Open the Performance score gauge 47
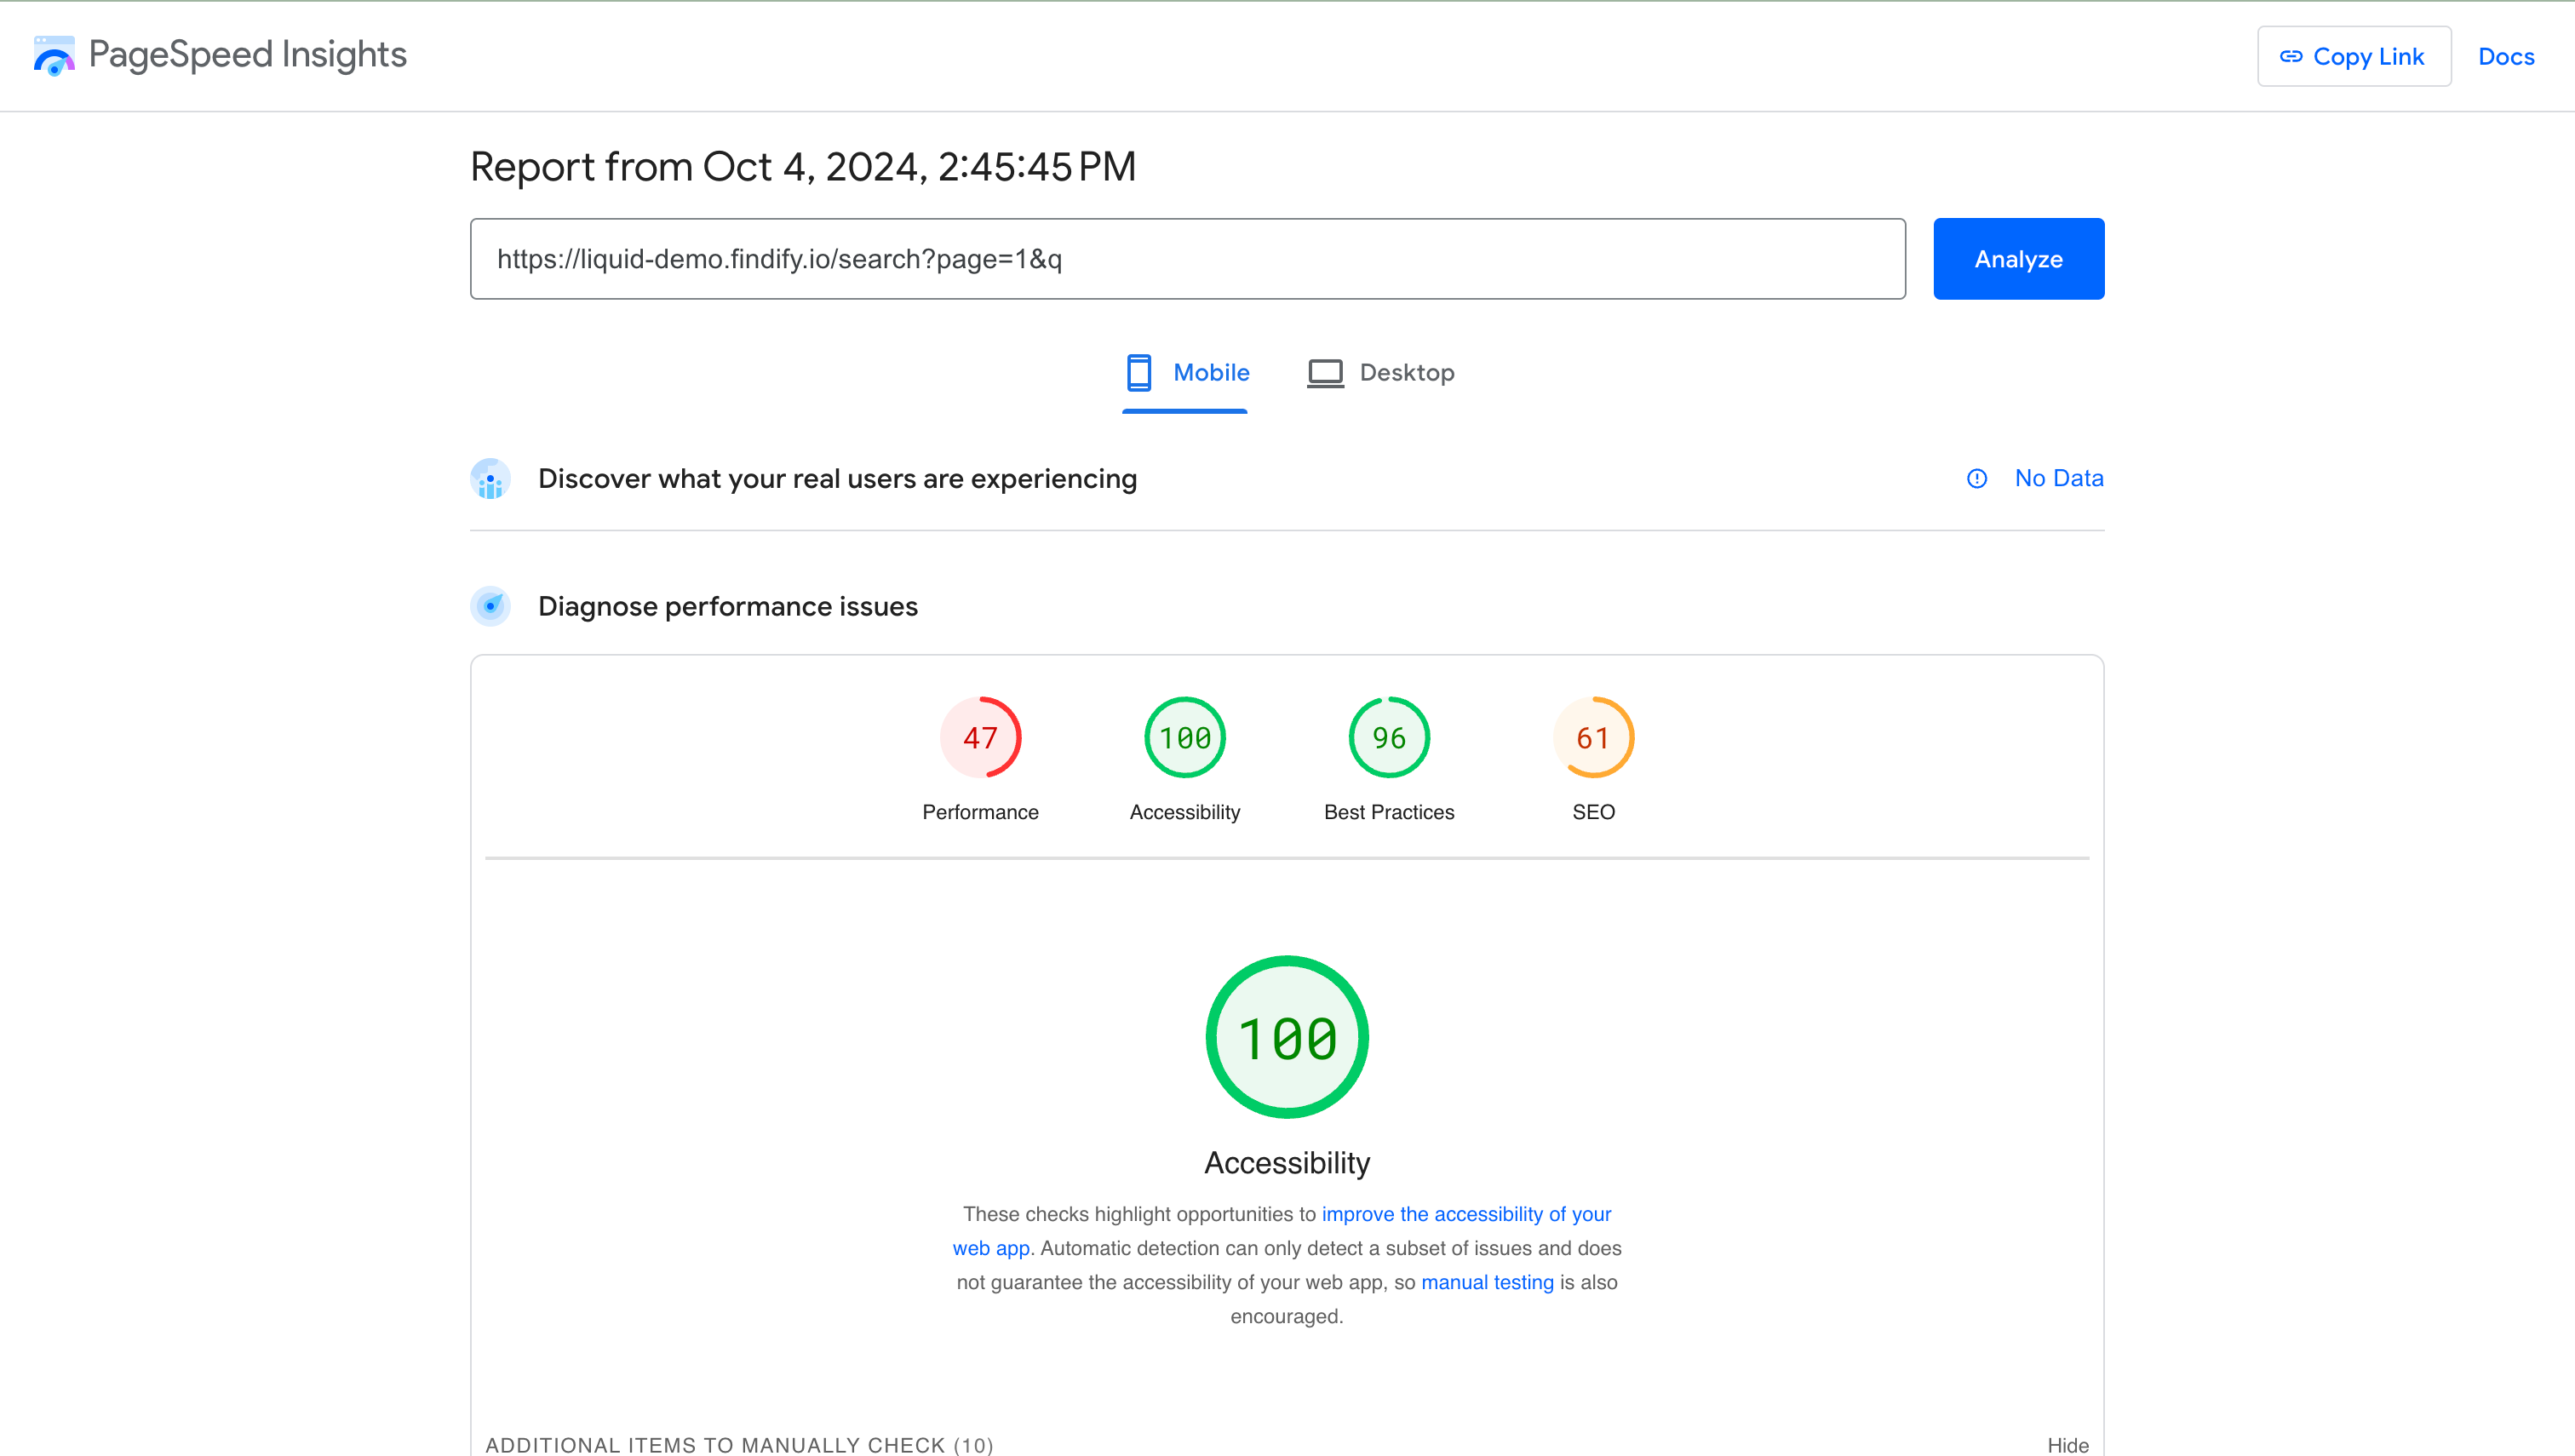Image resolution: width=2575 pixels, height=1456 pixels. (980, 738)
